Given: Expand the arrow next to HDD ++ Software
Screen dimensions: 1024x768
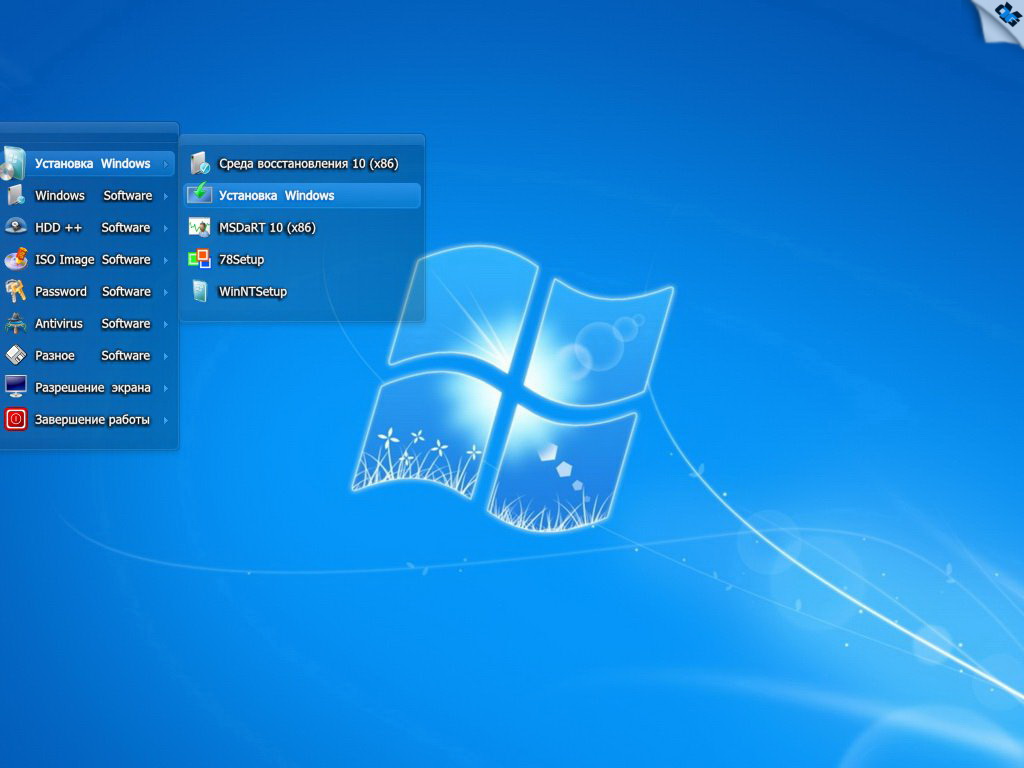Looking at the screenshot, I should pyautogui.click(x=166, y=228).
